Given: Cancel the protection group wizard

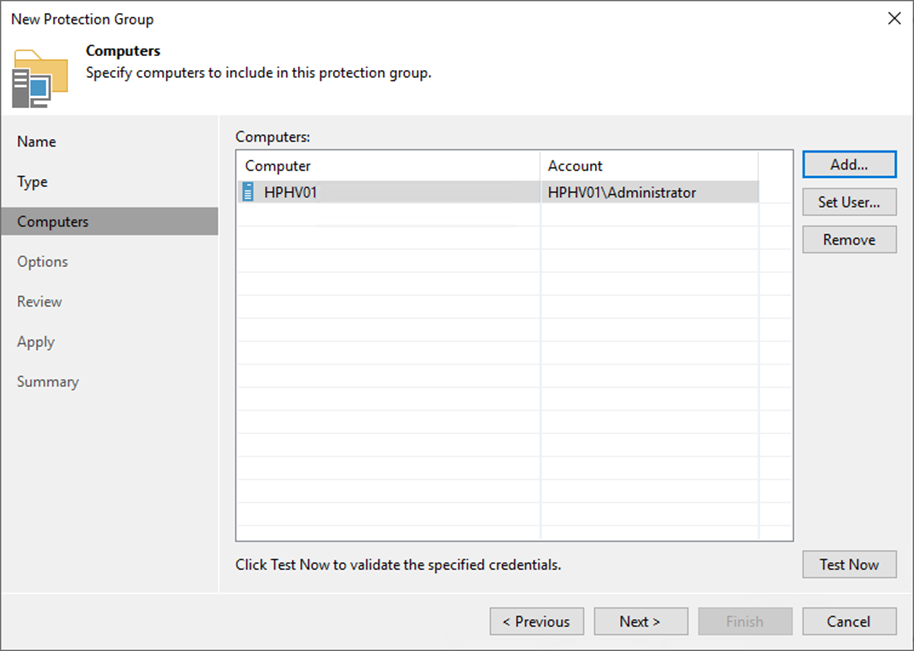Looking at the screenshot, I should (x=848, y=621).
